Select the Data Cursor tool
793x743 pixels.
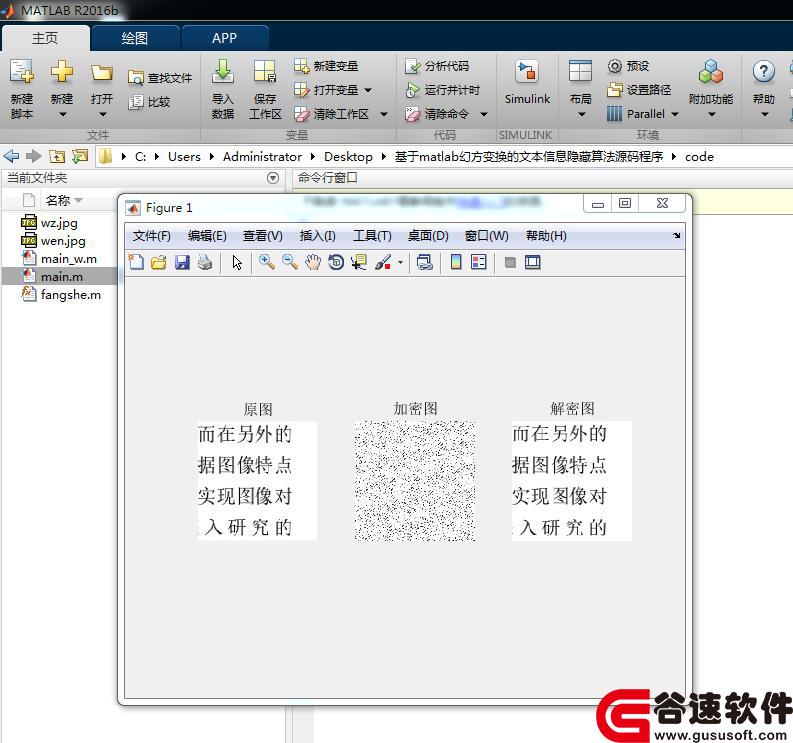click(x=359, y=262)
